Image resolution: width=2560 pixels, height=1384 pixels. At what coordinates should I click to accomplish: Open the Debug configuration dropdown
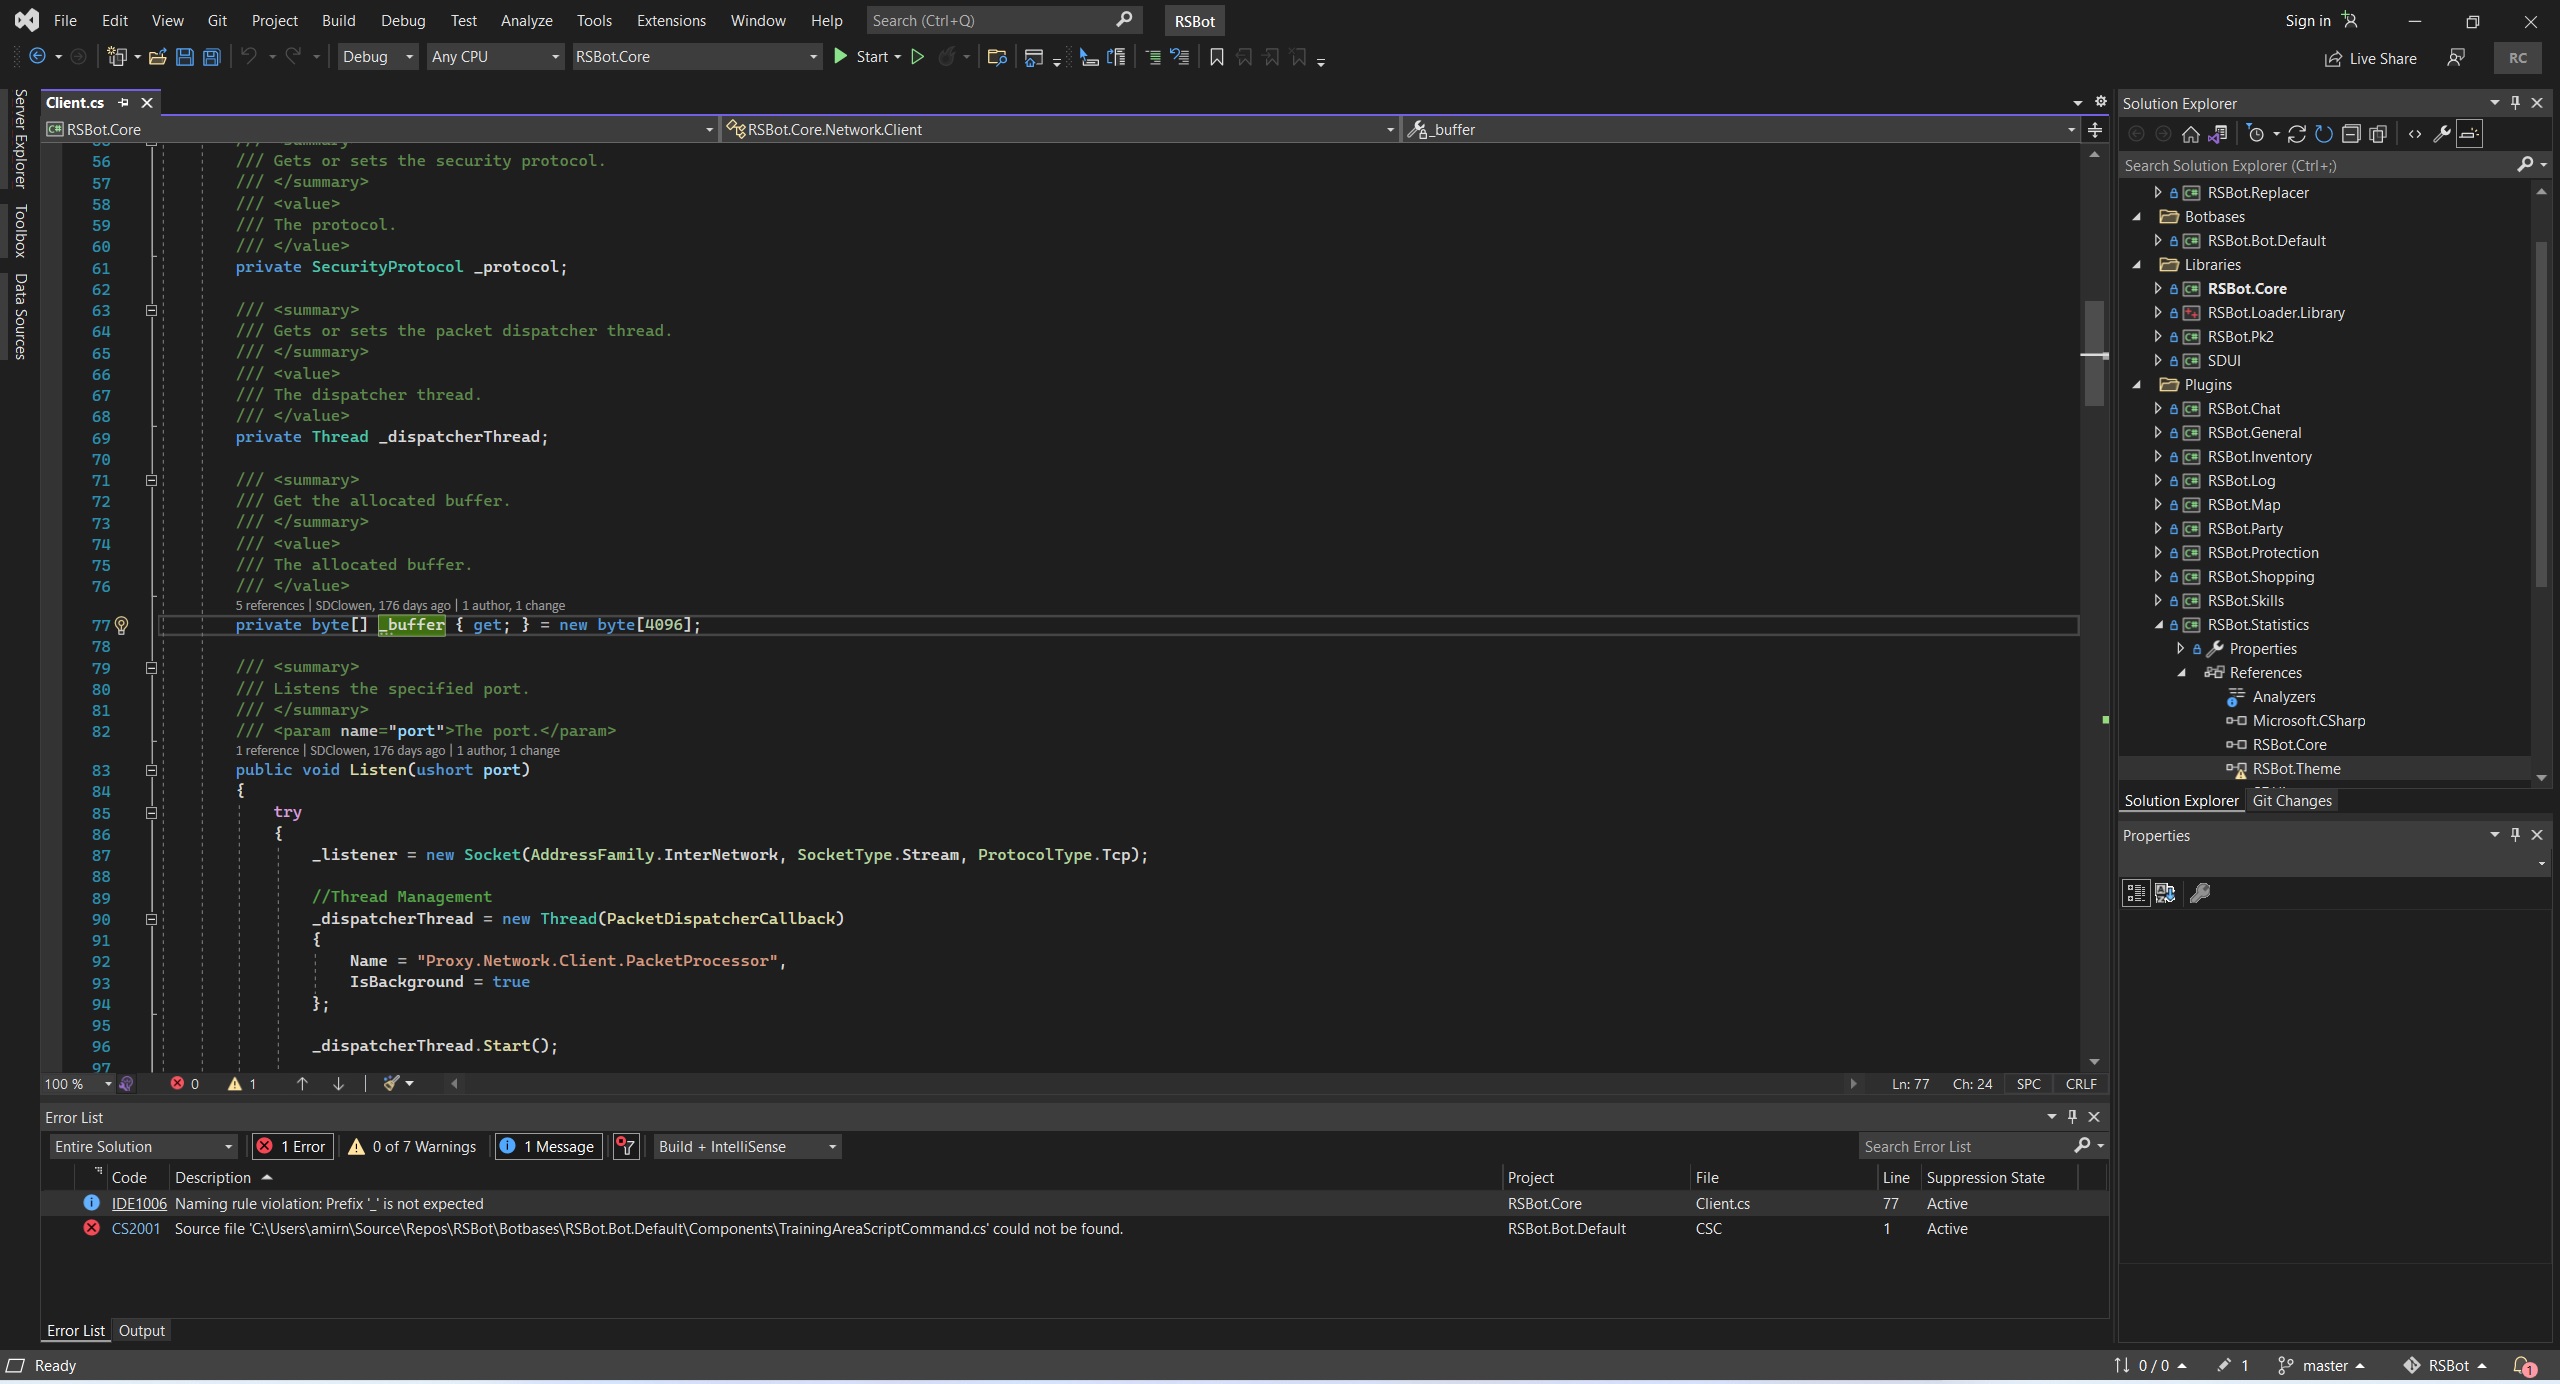coord(378,57)
